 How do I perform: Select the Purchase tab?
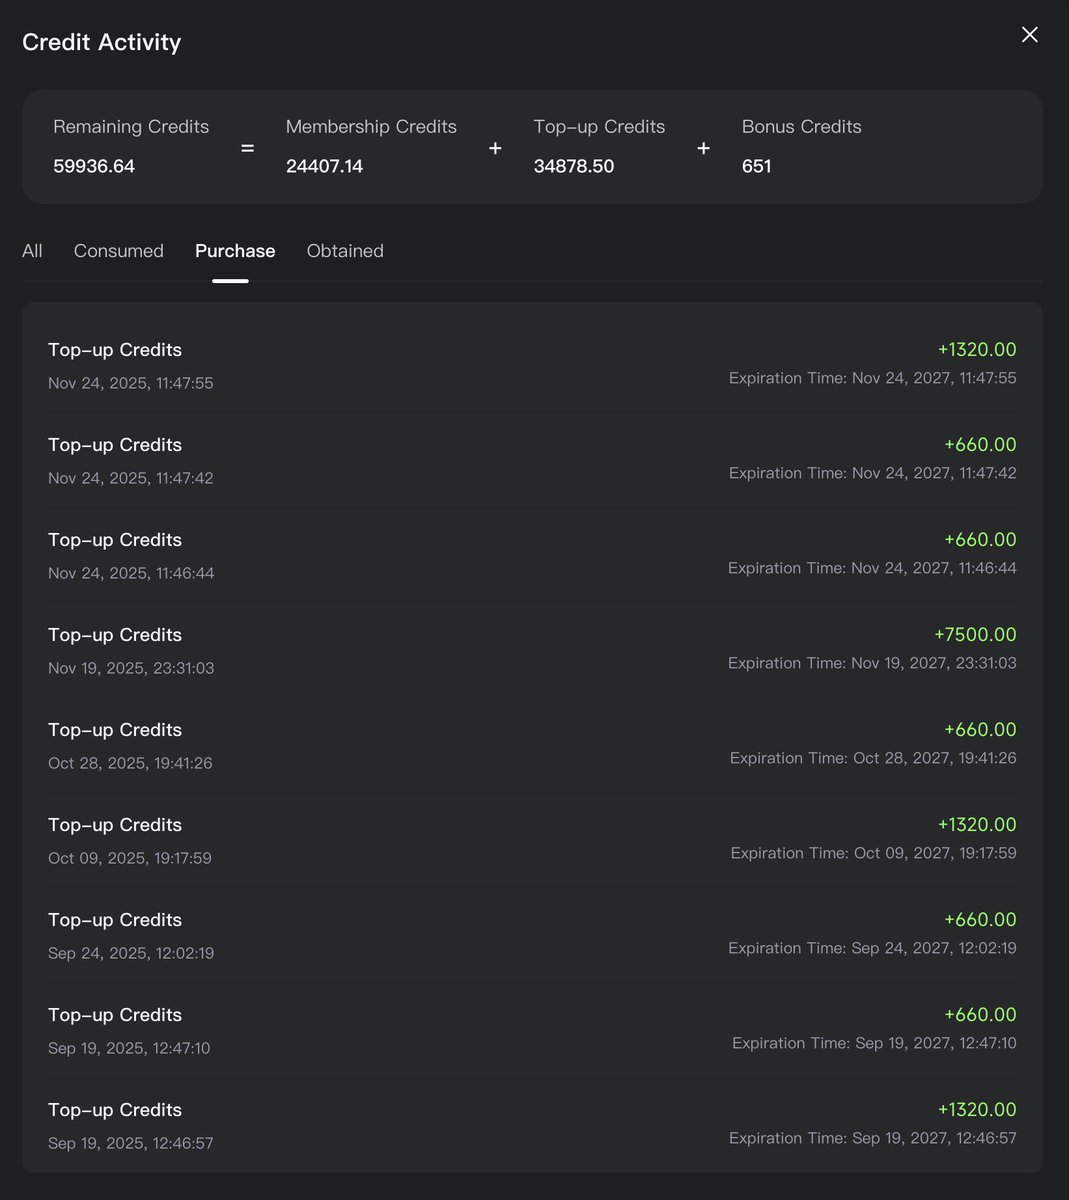235,251
